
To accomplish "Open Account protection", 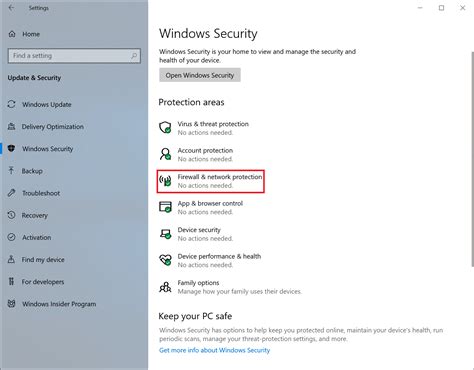I will (x=196, y=154).
